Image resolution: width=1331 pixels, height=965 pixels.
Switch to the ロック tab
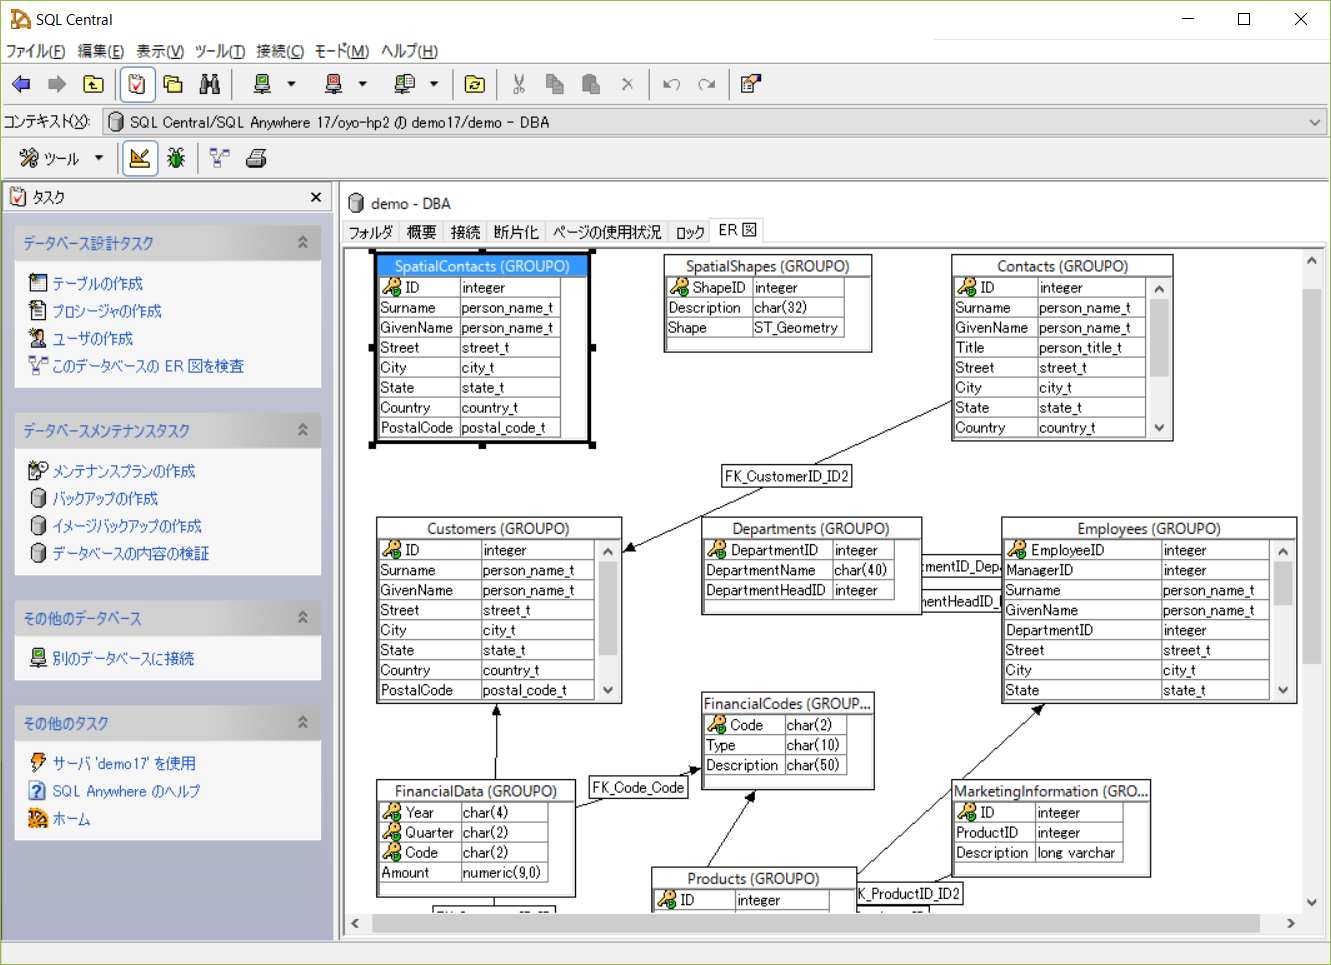pyautogui.click(x=690, y=232)
